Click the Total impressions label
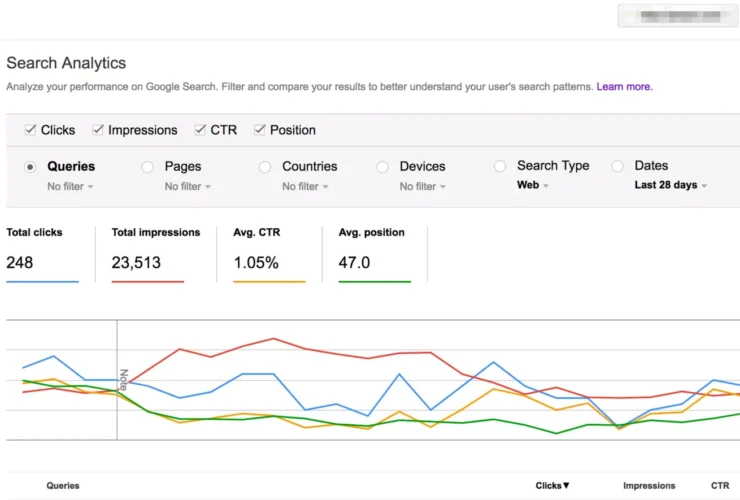740x500 pixels. 156,232
